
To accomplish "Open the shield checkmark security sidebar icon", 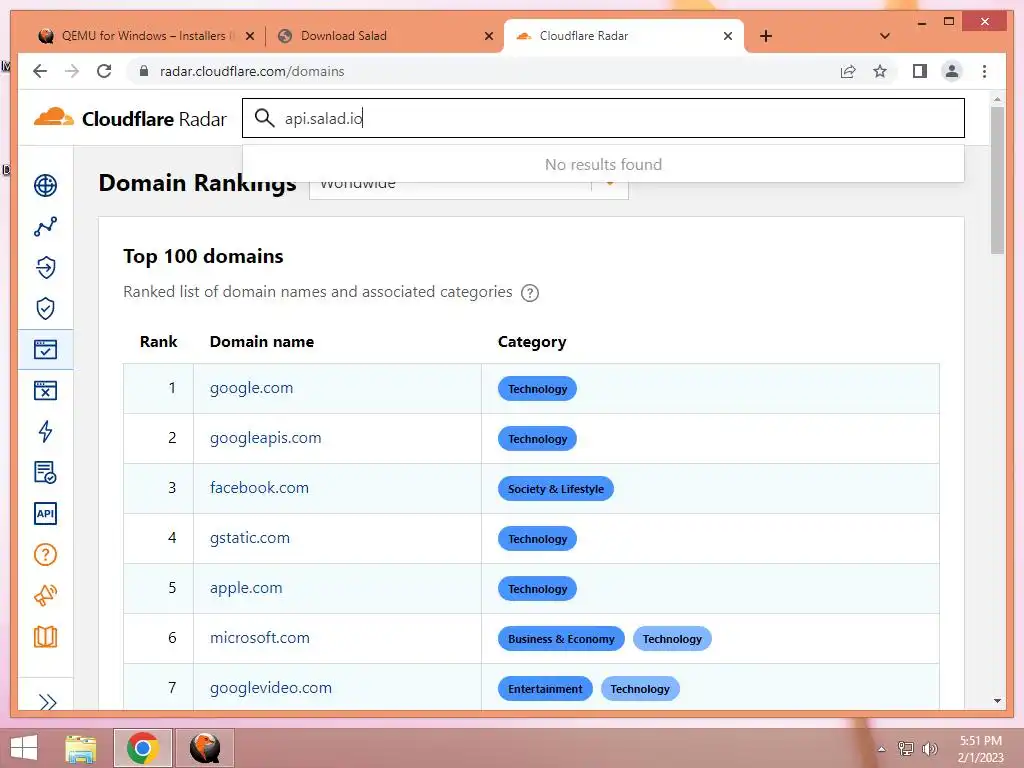I will click(x=45, y=308).
